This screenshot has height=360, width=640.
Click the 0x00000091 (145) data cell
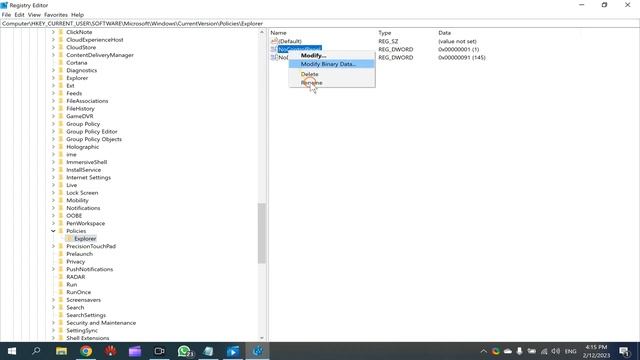point(462,58)
